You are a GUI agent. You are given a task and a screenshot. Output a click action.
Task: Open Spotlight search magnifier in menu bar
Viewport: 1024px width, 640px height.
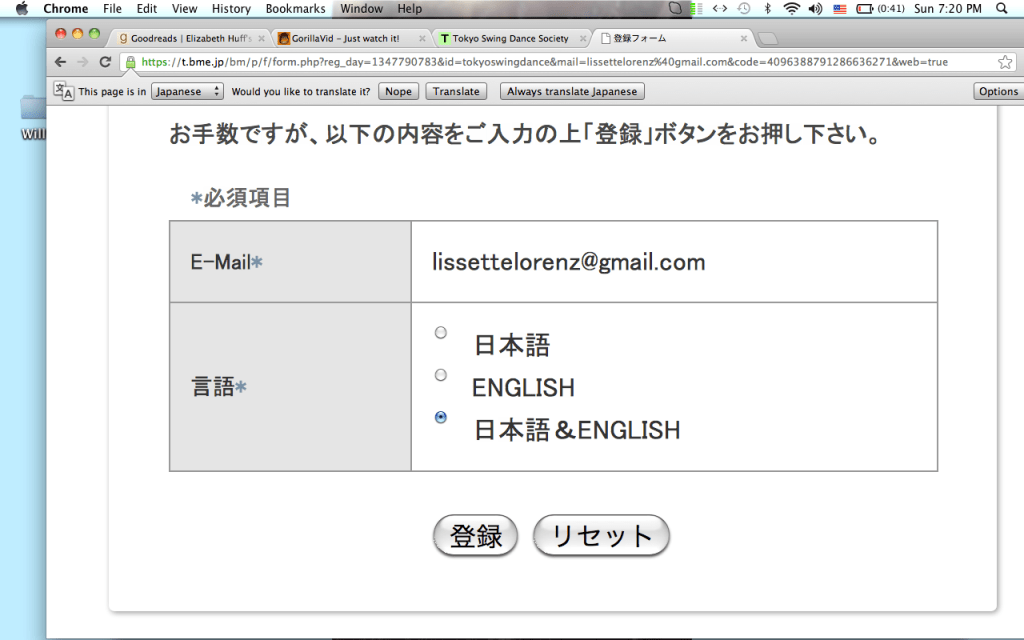[x=1003, y=9]
